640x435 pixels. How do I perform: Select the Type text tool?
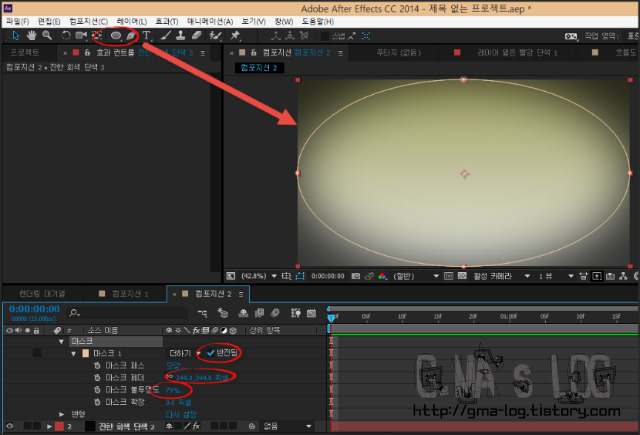(146, 36)
